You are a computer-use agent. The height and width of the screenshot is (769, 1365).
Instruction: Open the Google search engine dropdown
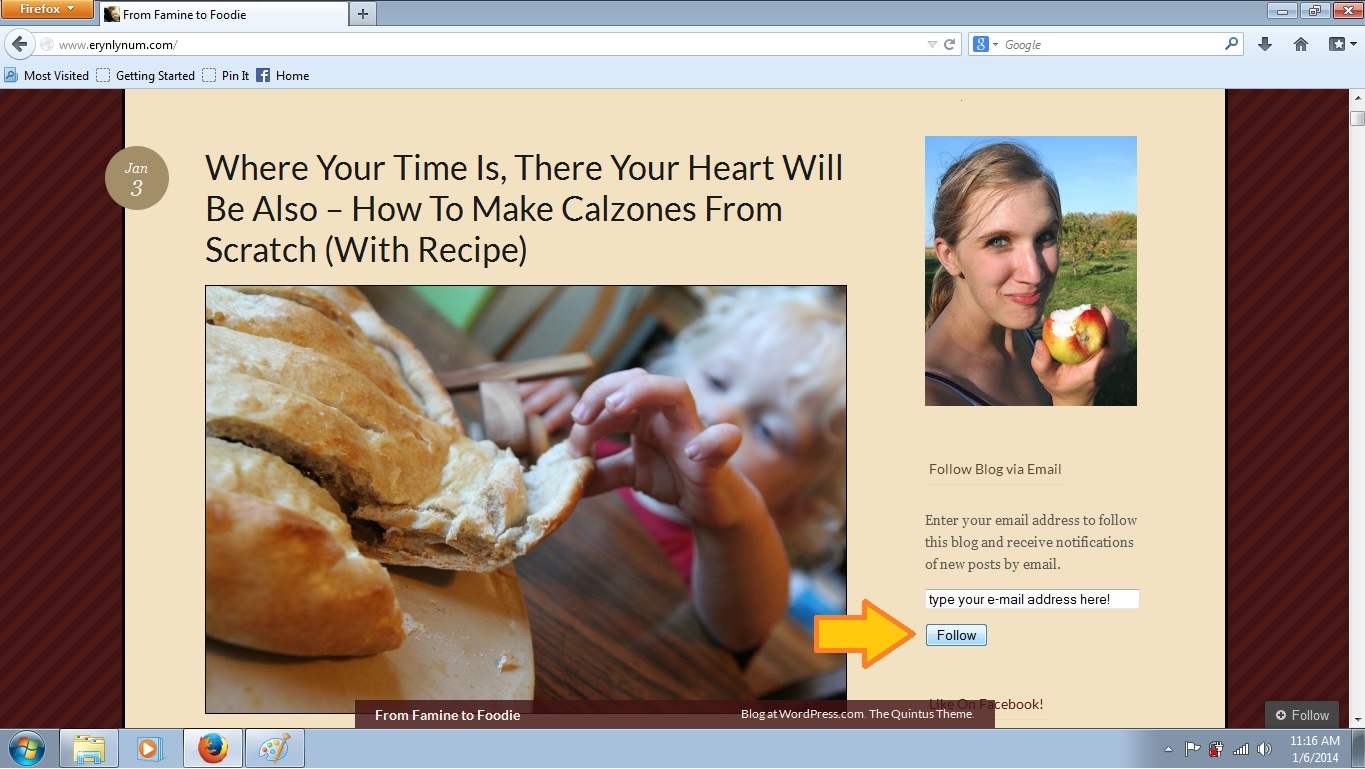986,45
